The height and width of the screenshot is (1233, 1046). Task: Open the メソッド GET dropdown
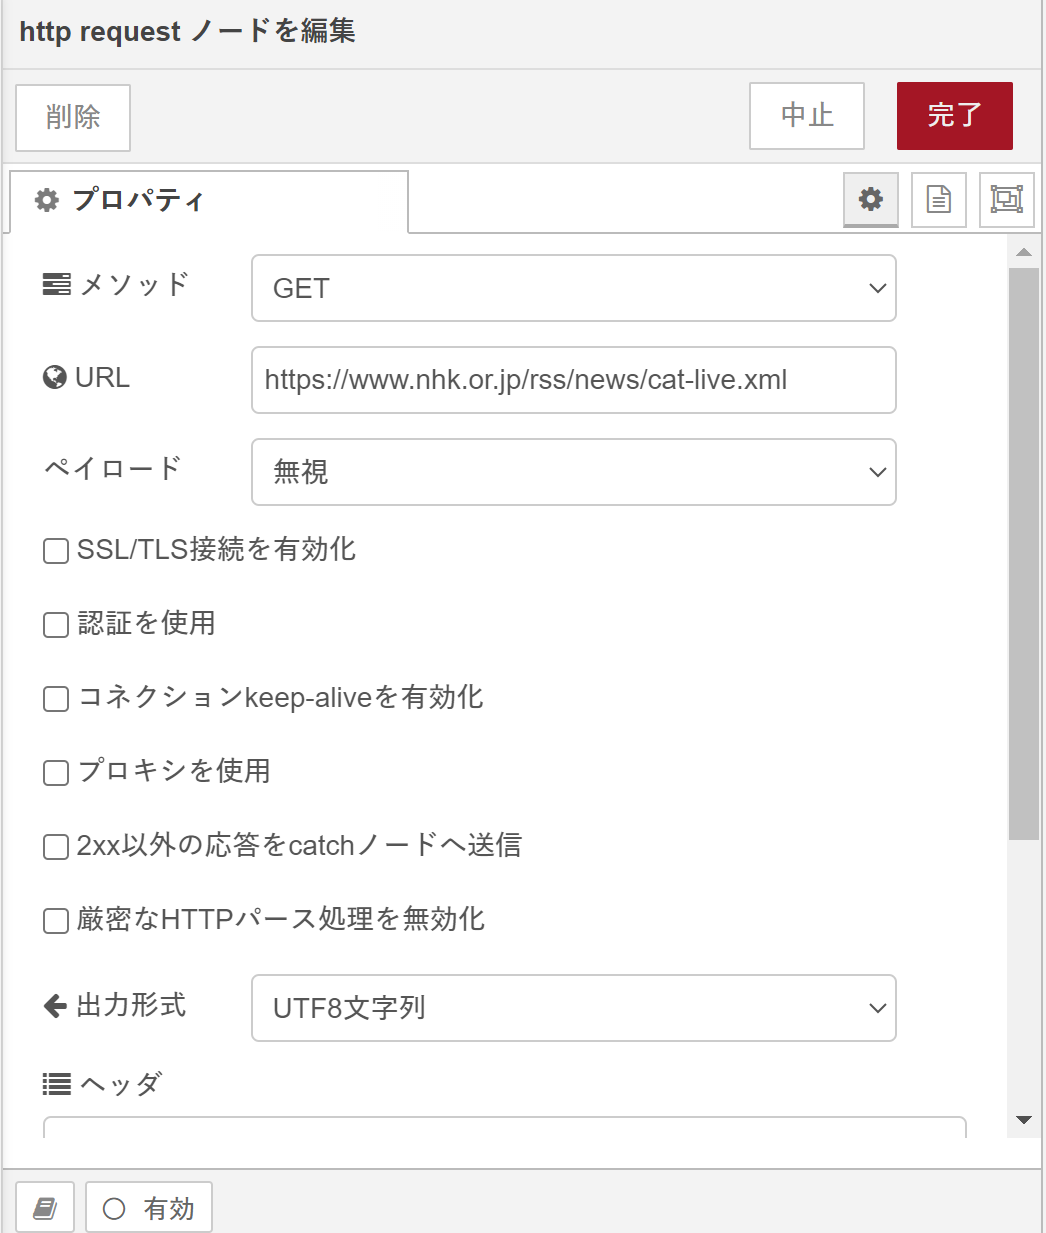pos(574,288)
